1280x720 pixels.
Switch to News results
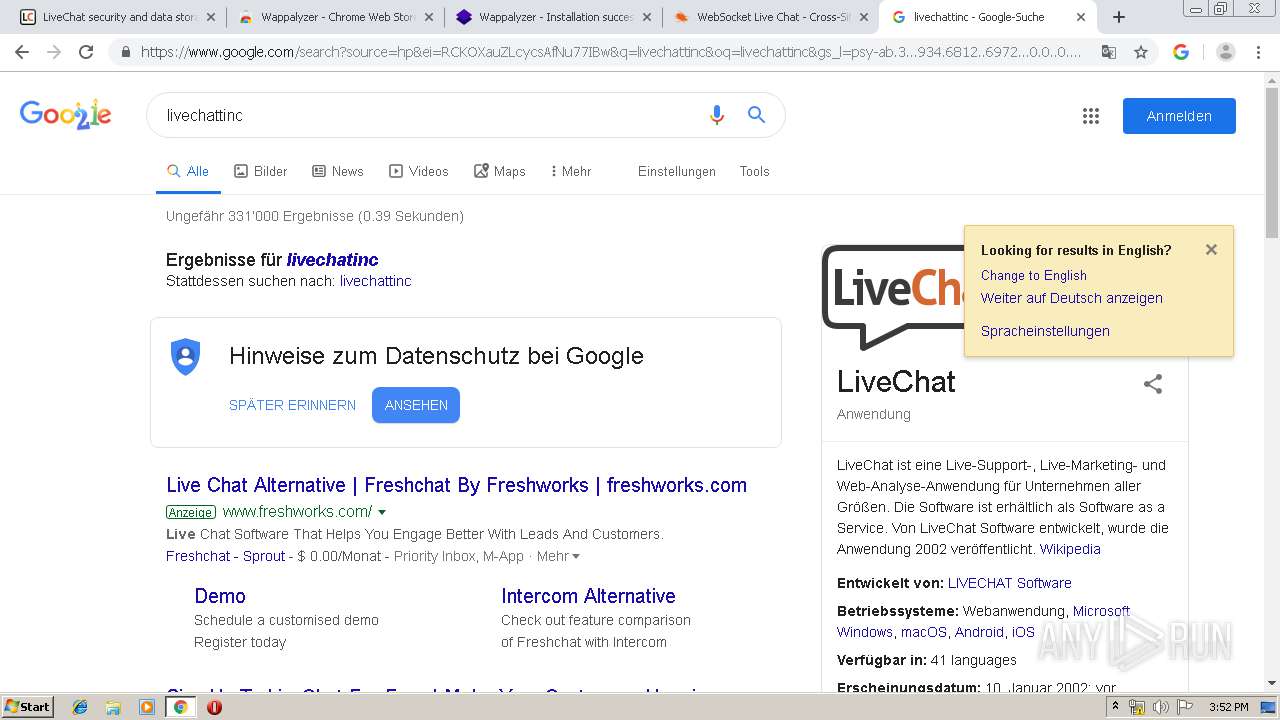point(338,171)
